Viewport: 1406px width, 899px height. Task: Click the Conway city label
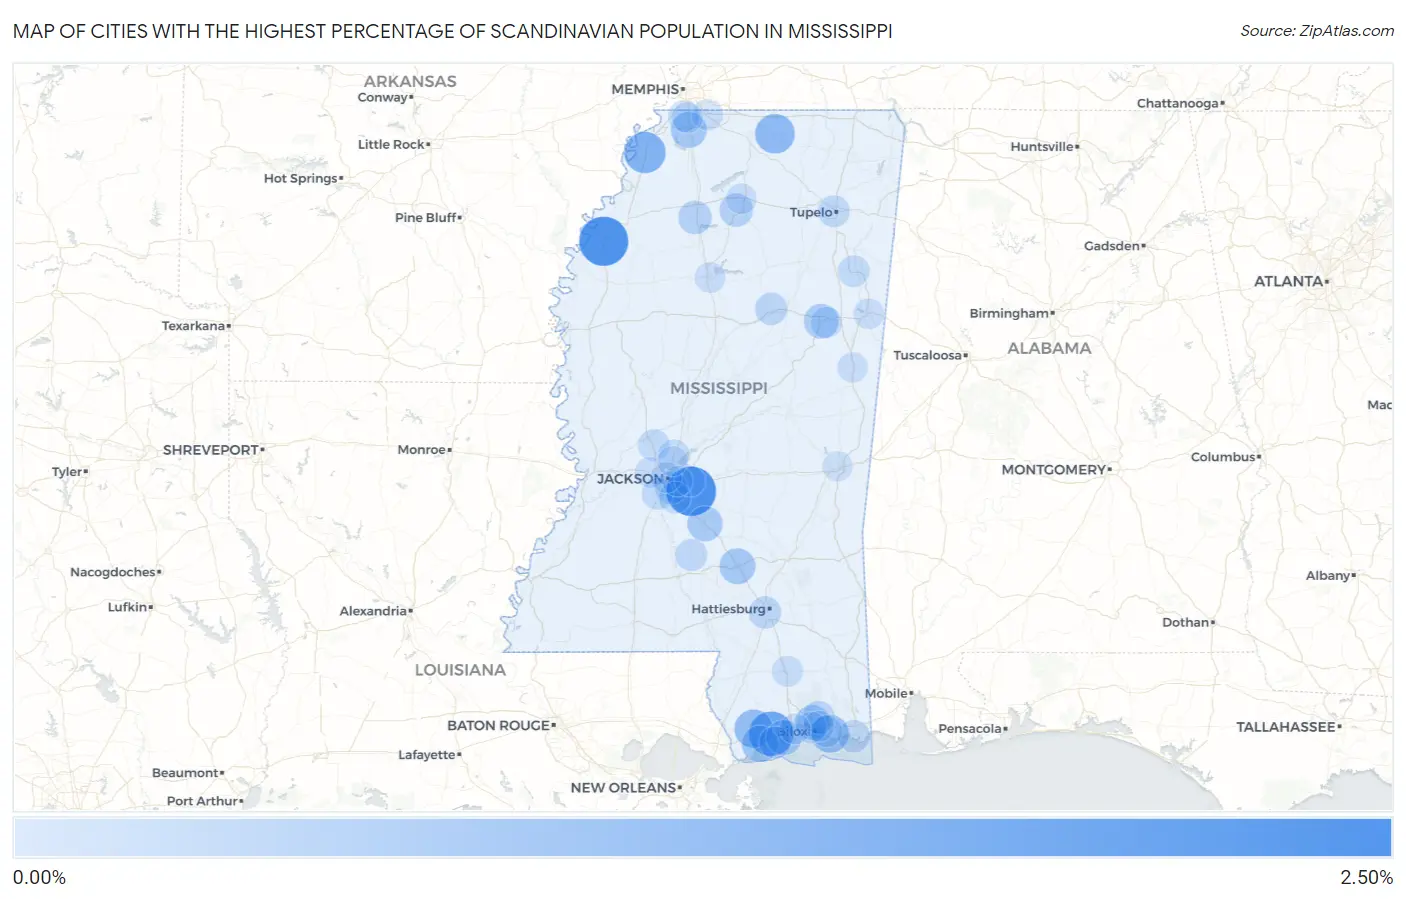click(x=383, y=97)
